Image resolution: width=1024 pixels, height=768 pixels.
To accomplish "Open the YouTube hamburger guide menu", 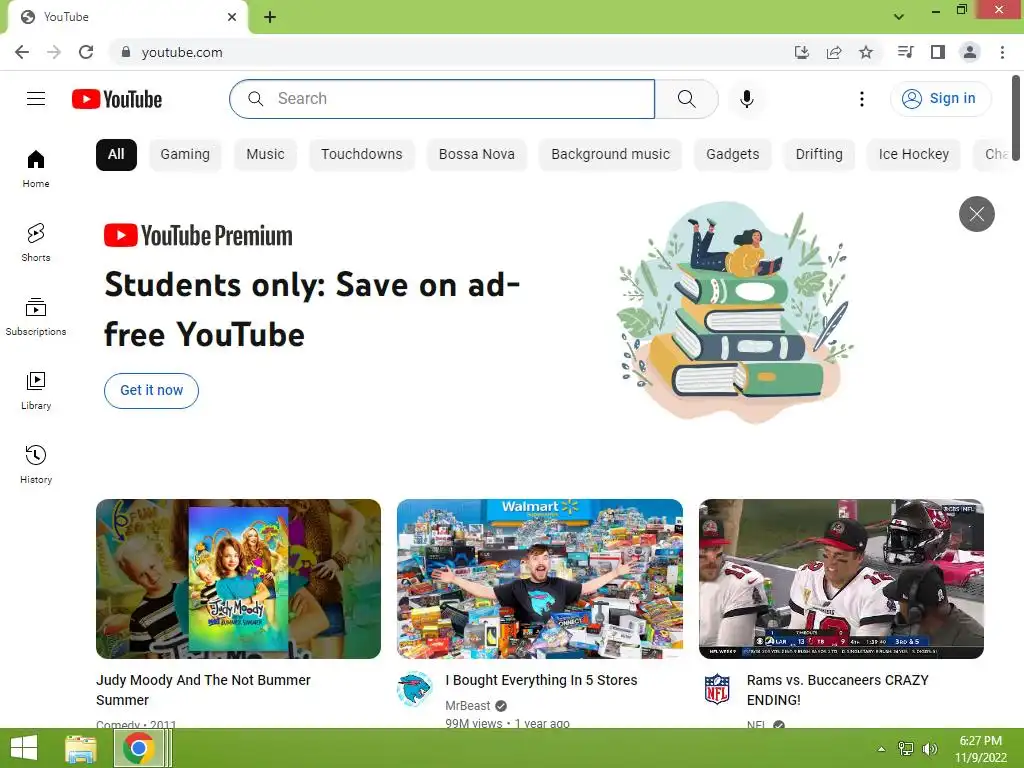I will pos(36,99).
